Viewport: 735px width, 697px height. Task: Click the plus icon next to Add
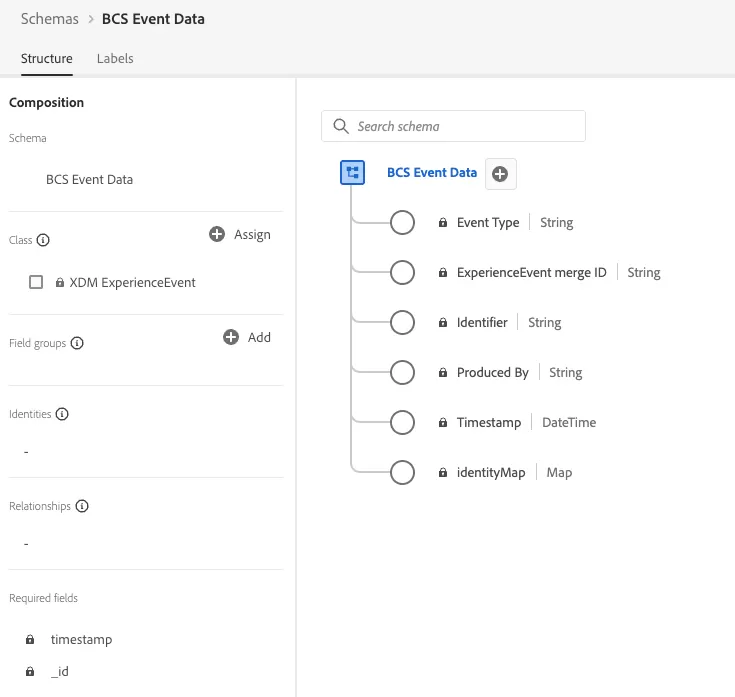click(231, 337)
